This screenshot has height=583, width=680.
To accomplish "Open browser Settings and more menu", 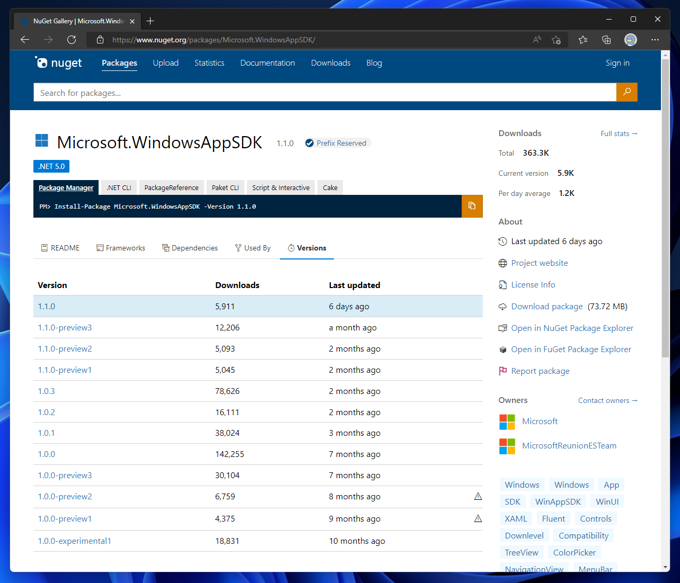I will (655, 40).
